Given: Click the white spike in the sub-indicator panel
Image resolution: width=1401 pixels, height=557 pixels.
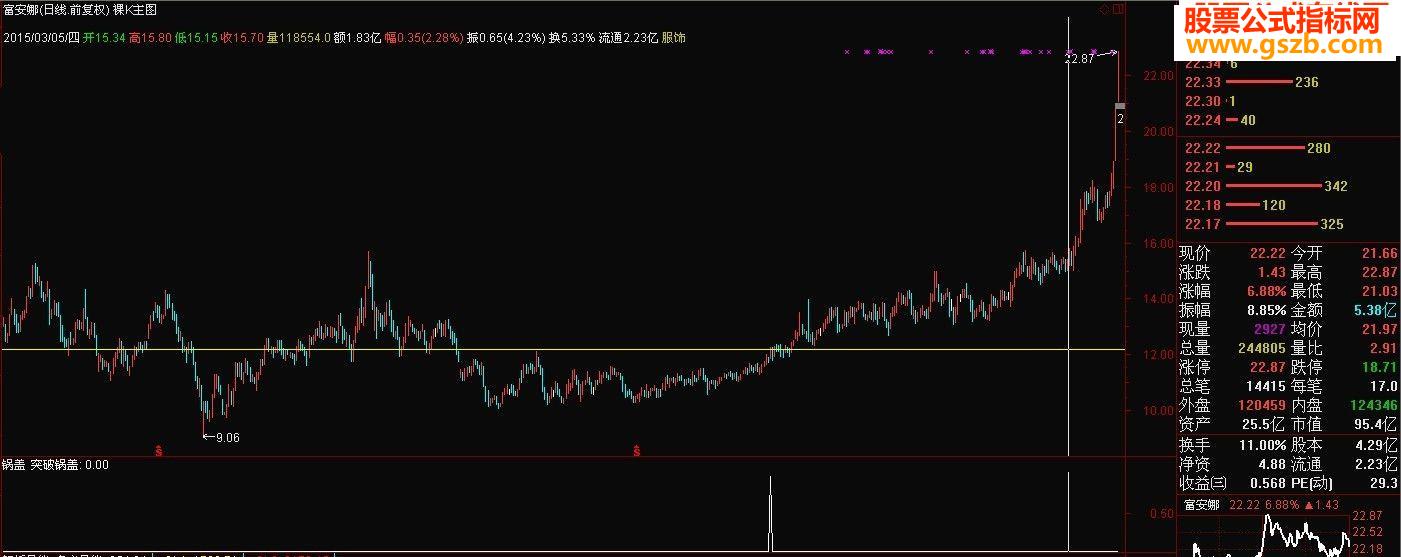Looking at the screenshot, I should 770,513.
